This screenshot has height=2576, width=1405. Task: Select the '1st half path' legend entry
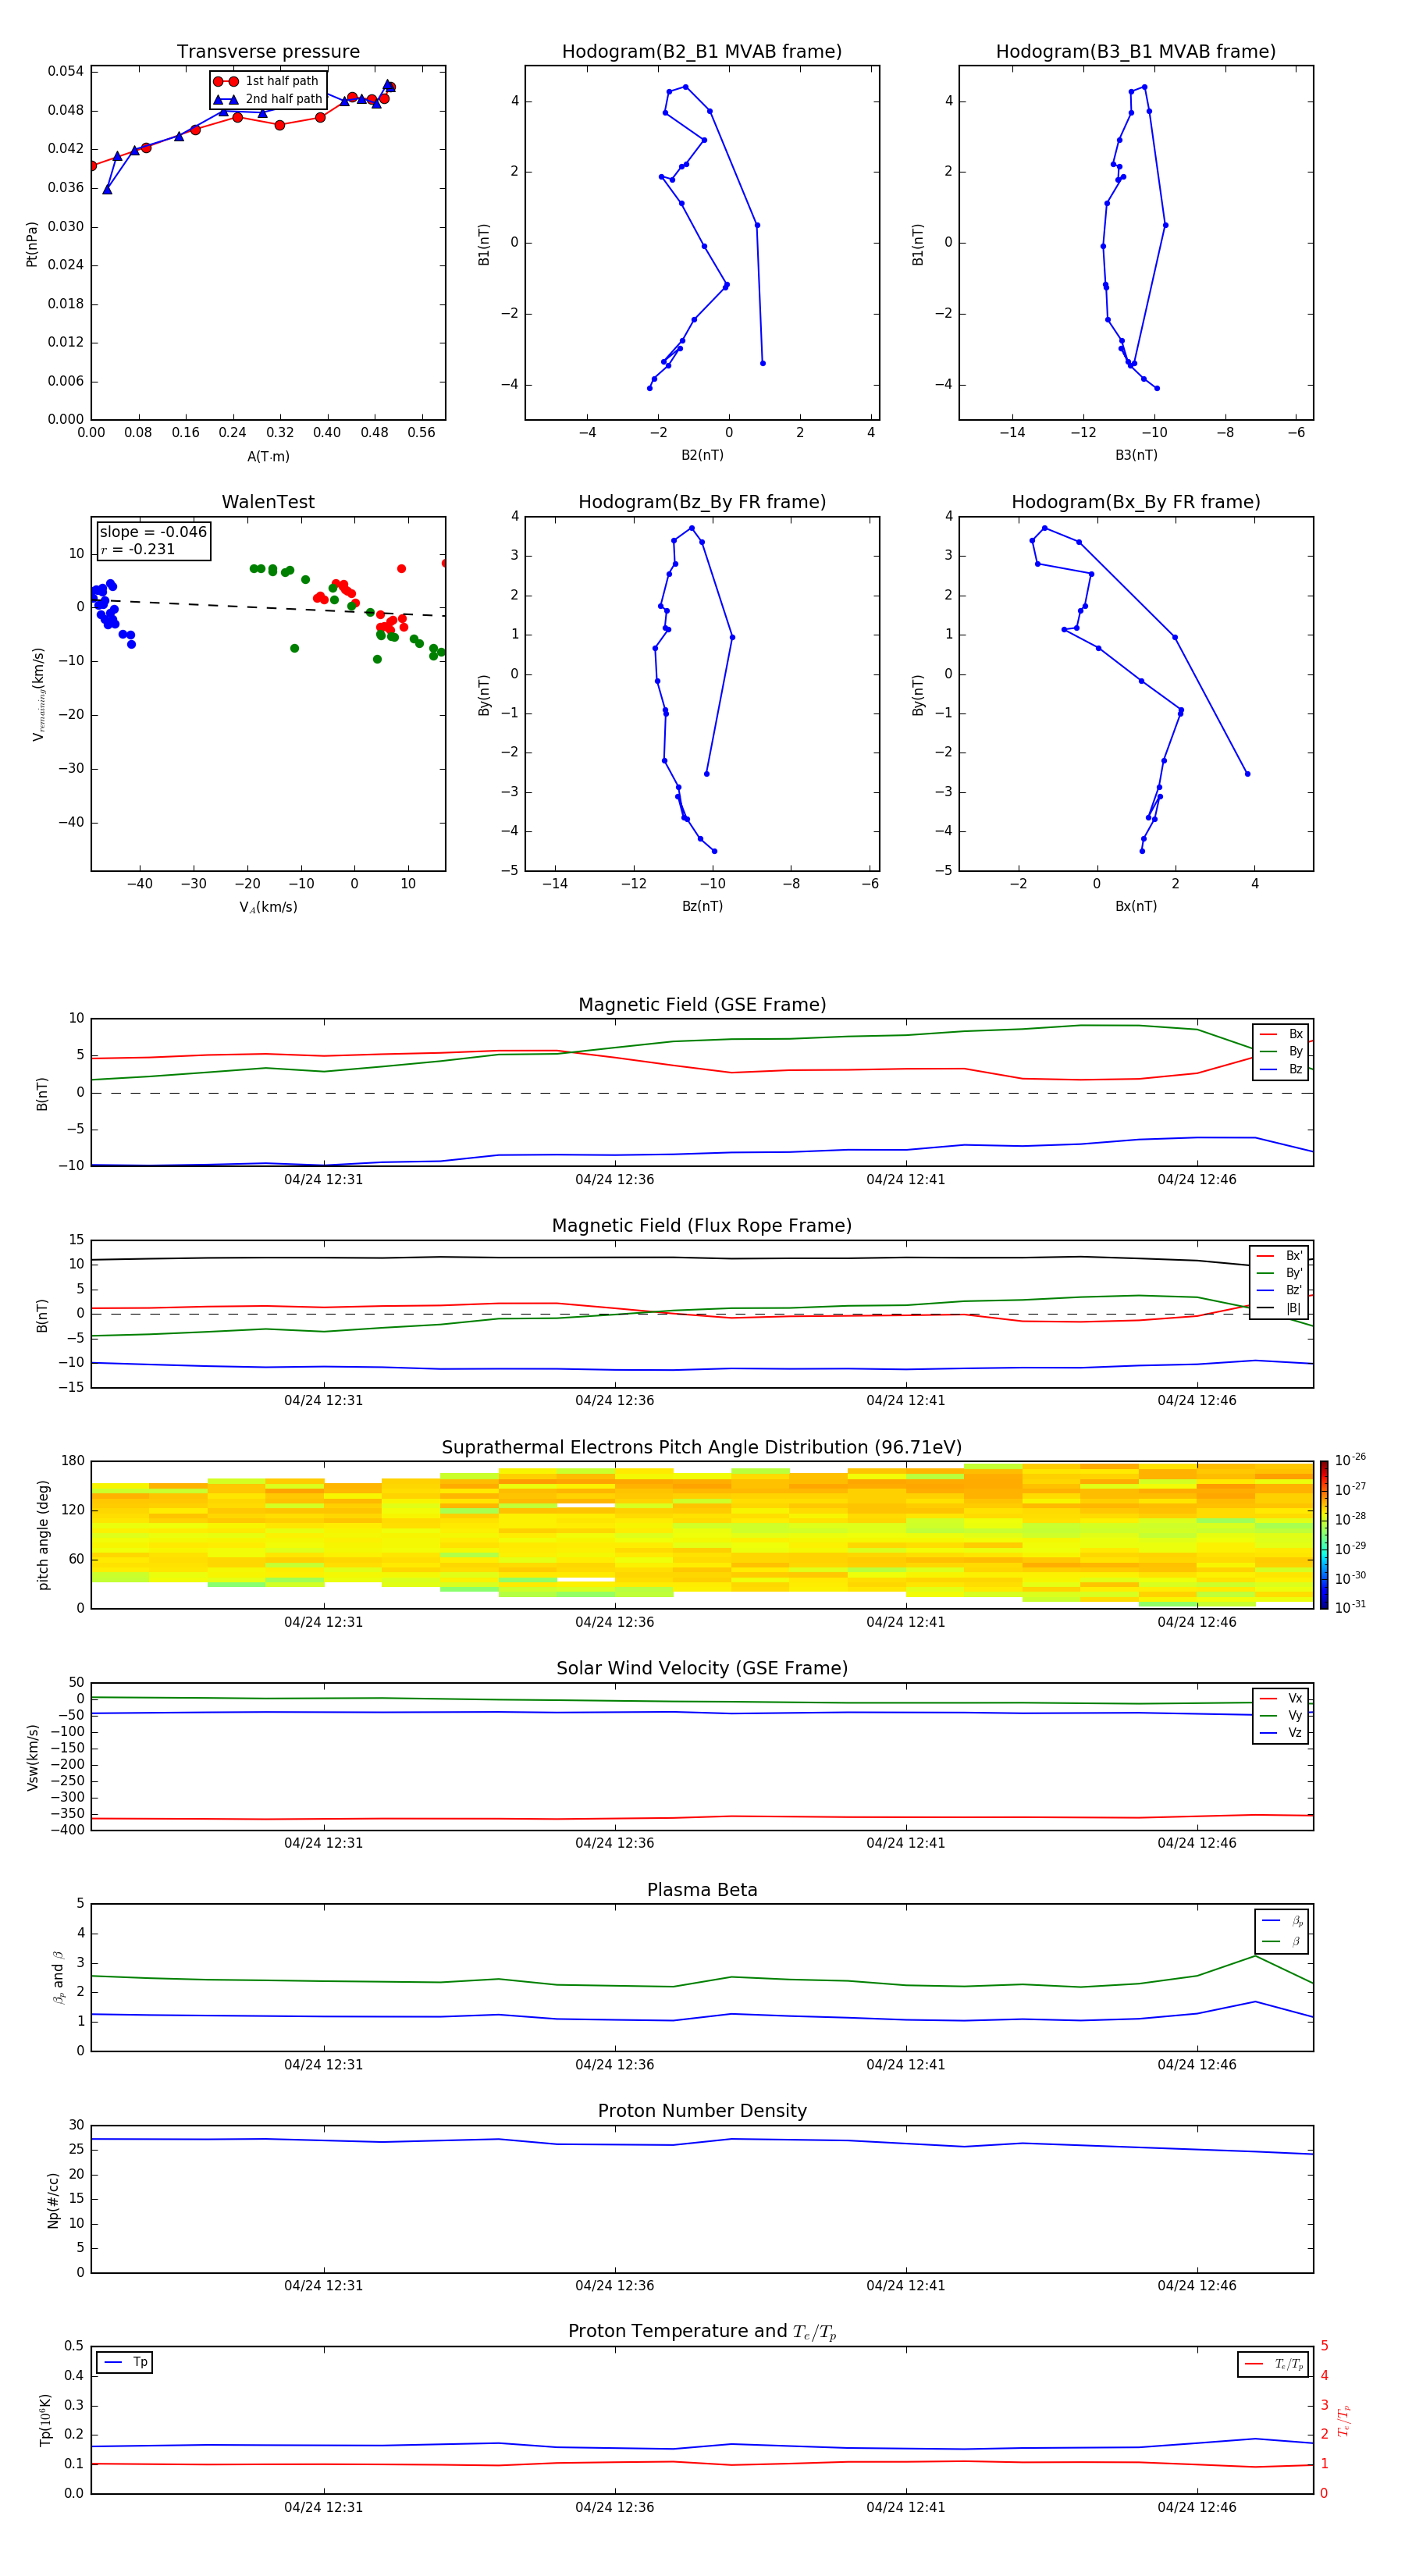[x=267, y=81]
